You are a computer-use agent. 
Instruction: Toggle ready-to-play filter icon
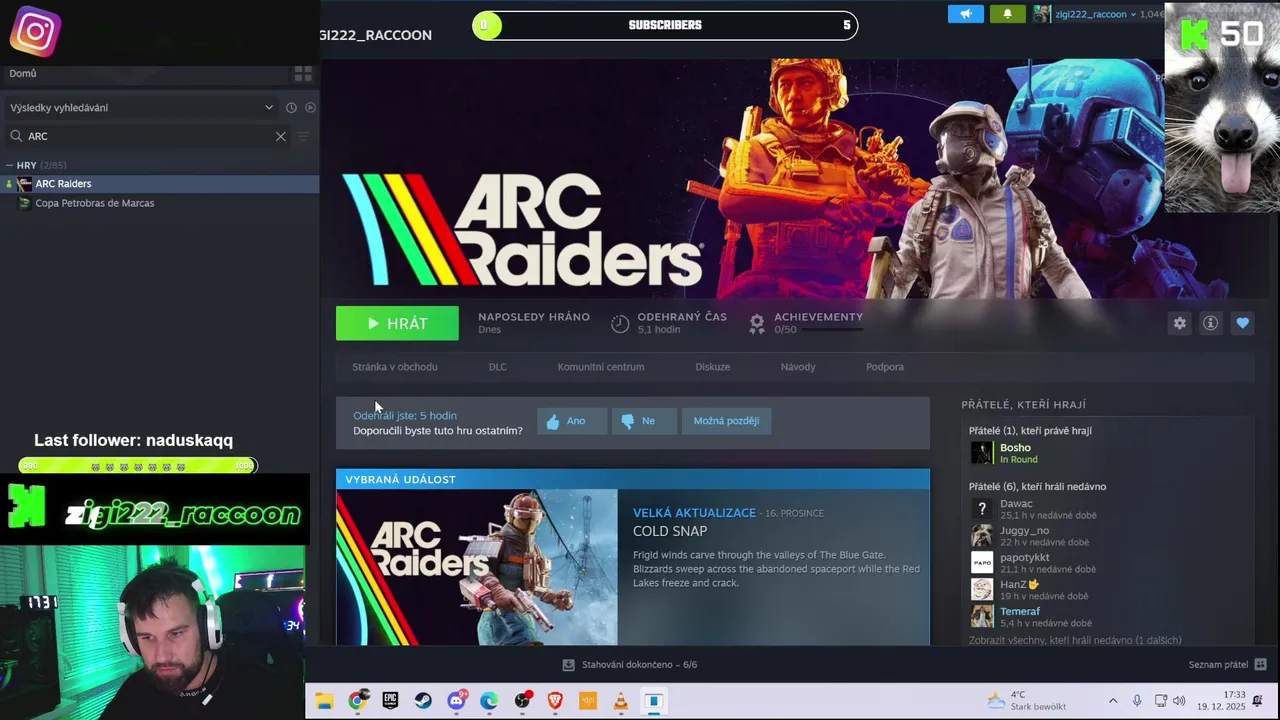point(310,108)
